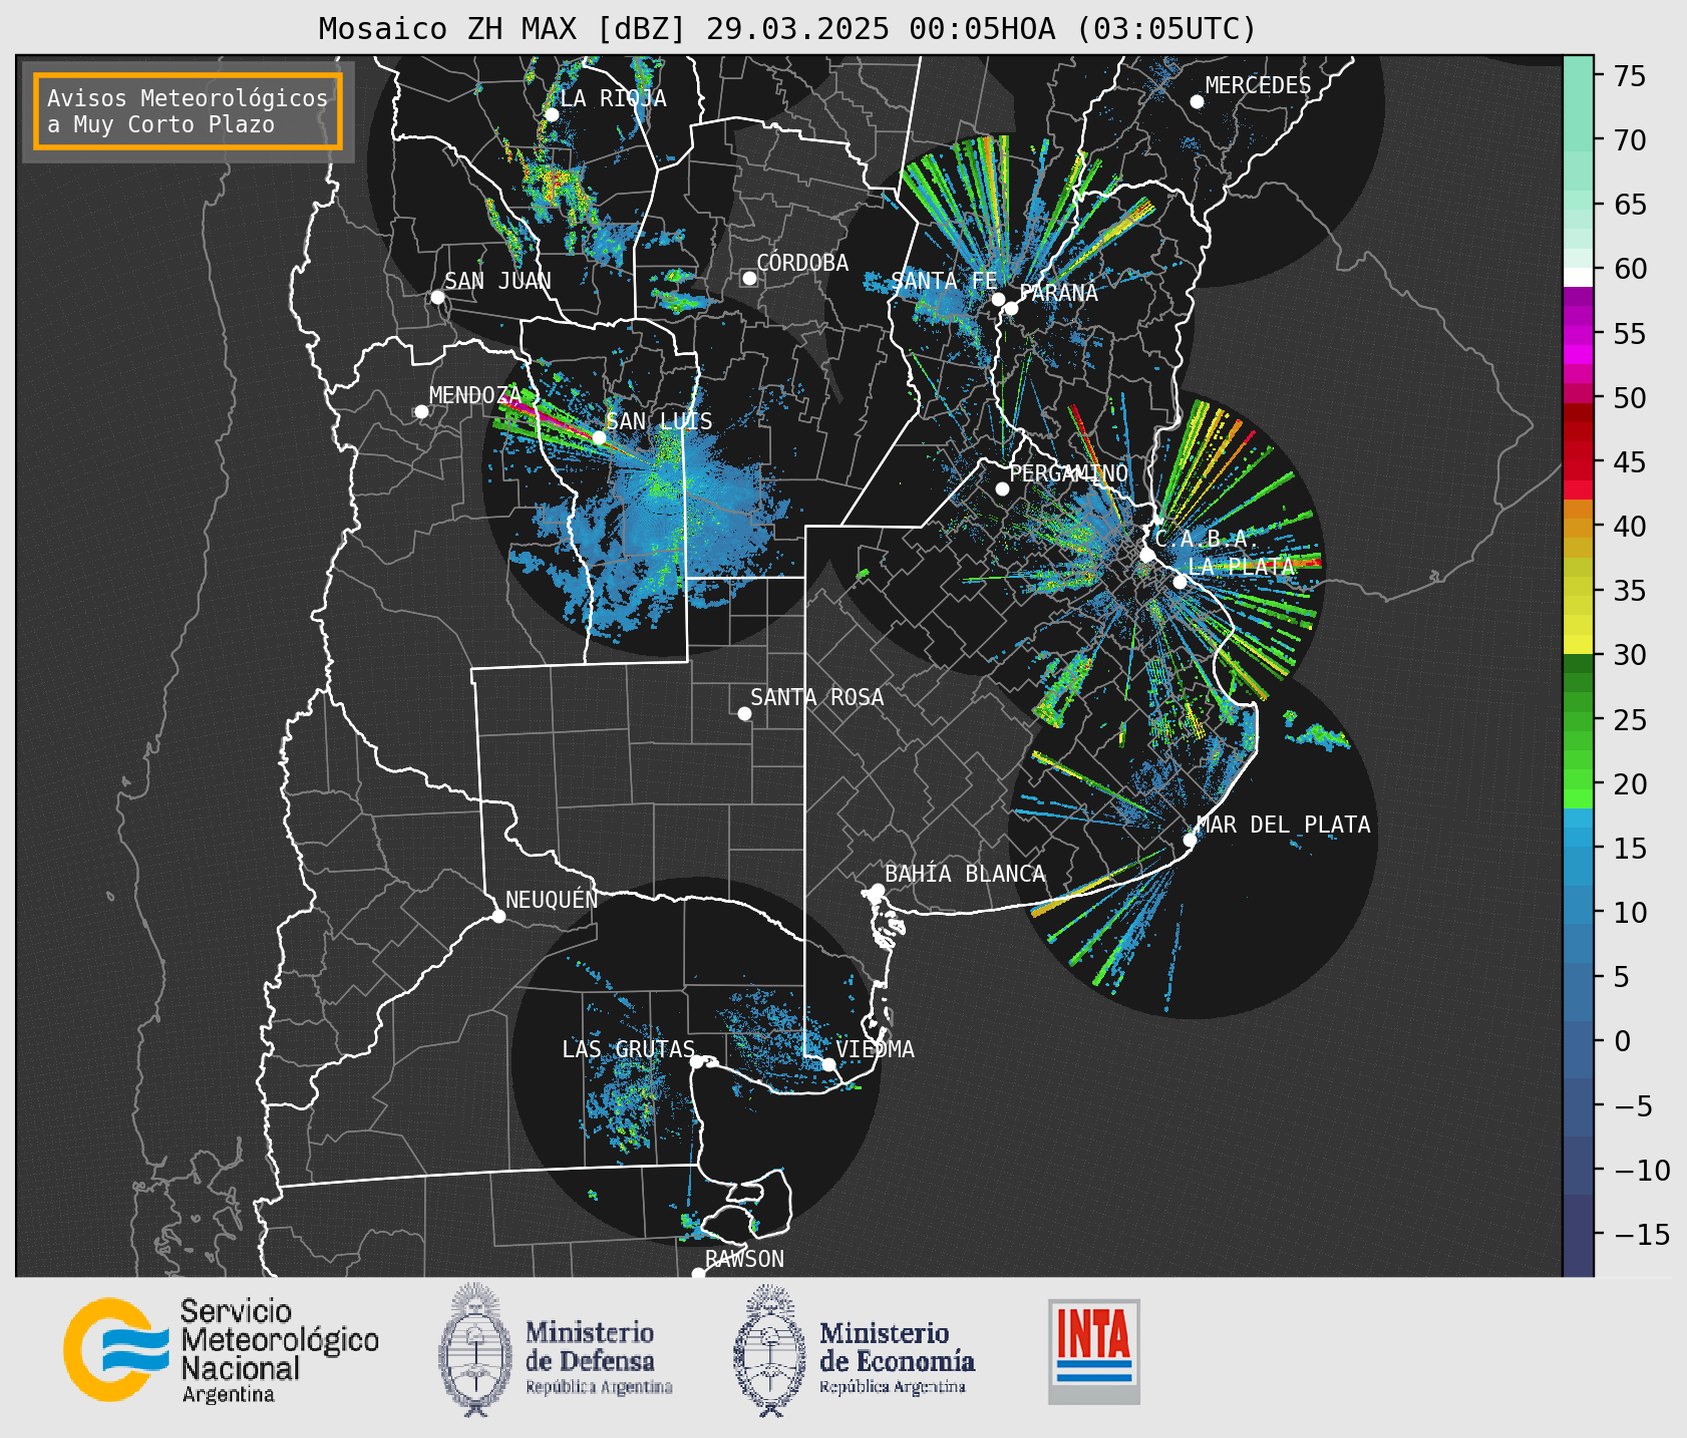The height and width of the screenshot is (1438, 1687).
Task: Click the Paraná city marker
Action: (1011, 308)
